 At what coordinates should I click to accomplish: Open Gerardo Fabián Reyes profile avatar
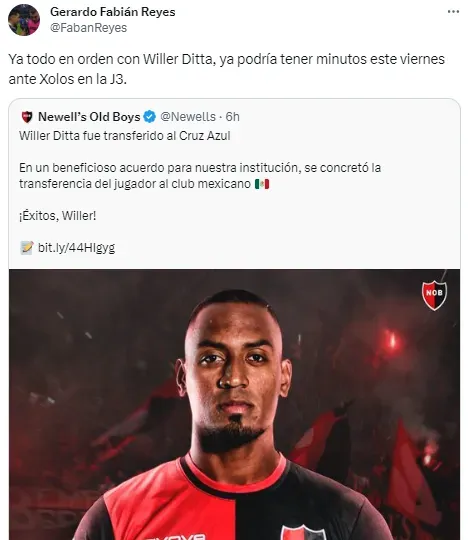point(24,20)
